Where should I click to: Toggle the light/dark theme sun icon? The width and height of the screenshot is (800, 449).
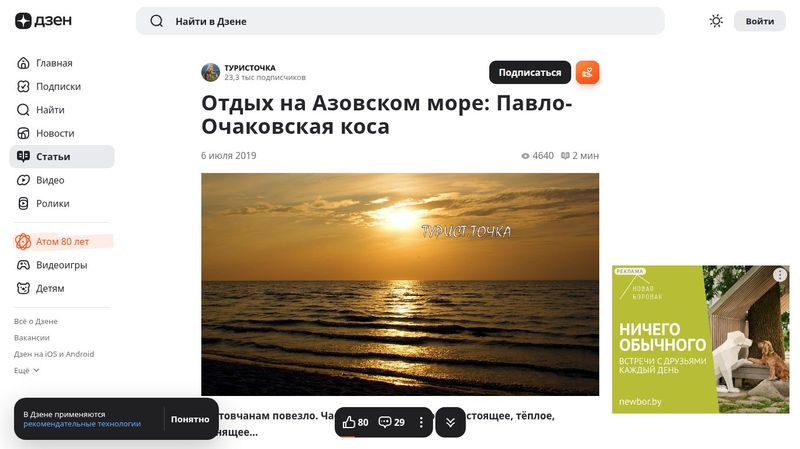coord(716,21)
